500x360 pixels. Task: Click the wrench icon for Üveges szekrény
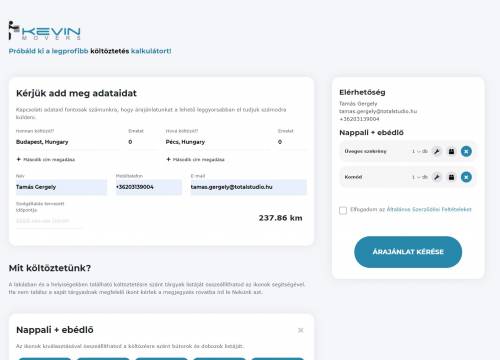(x=436, y=151)
